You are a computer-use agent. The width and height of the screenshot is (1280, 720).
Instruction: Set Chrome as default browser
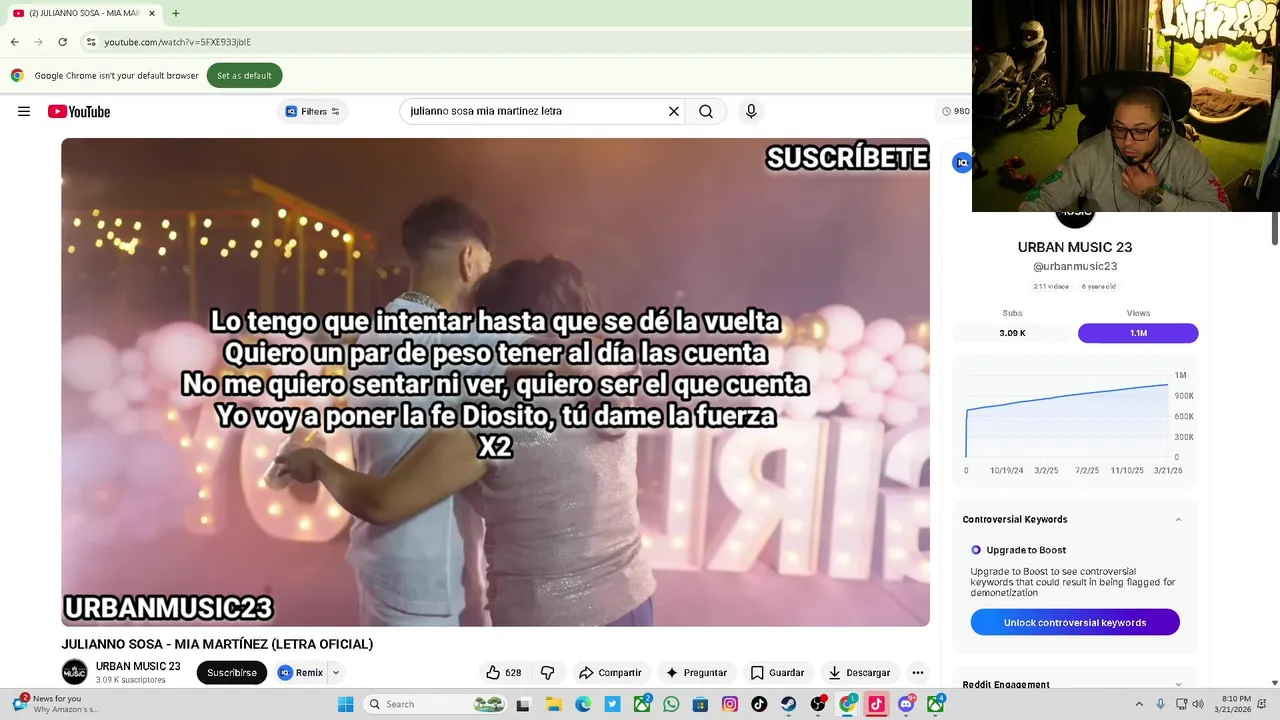(x=244, y=75)
